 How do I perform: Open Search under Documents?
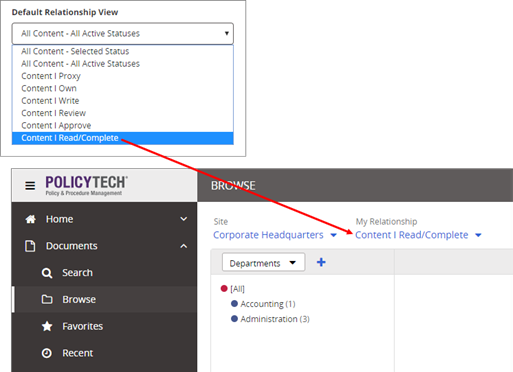[x=77, y=273]
